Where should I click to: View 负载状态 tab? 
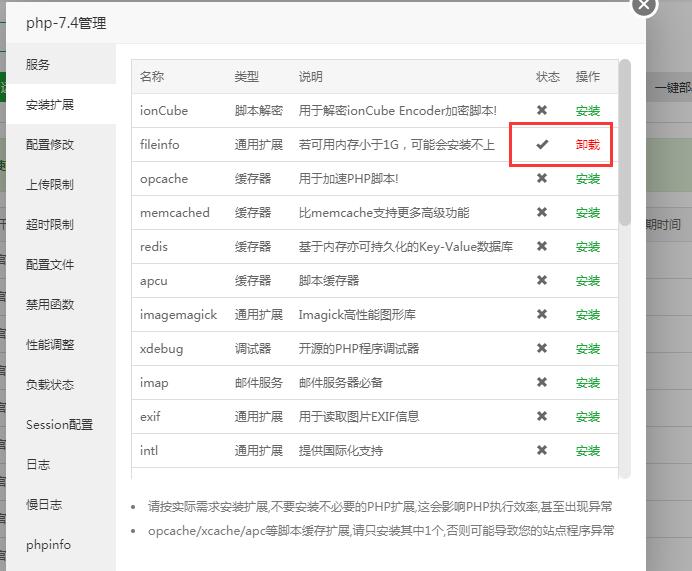(x=61, y=384)
